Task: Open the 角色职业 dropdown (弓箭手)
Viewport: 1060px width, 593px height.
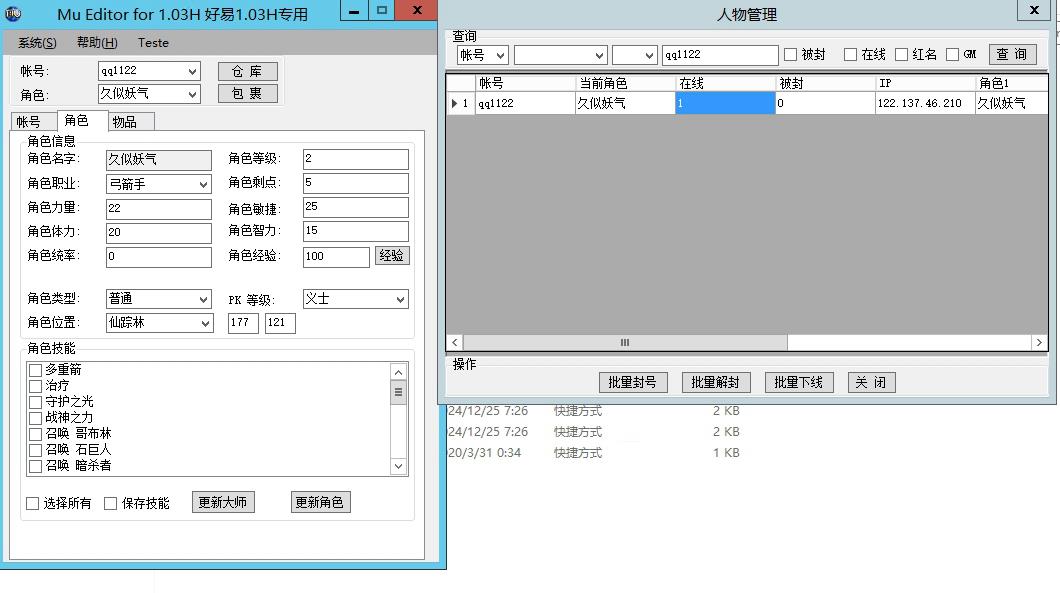Action: click(203, 184)
